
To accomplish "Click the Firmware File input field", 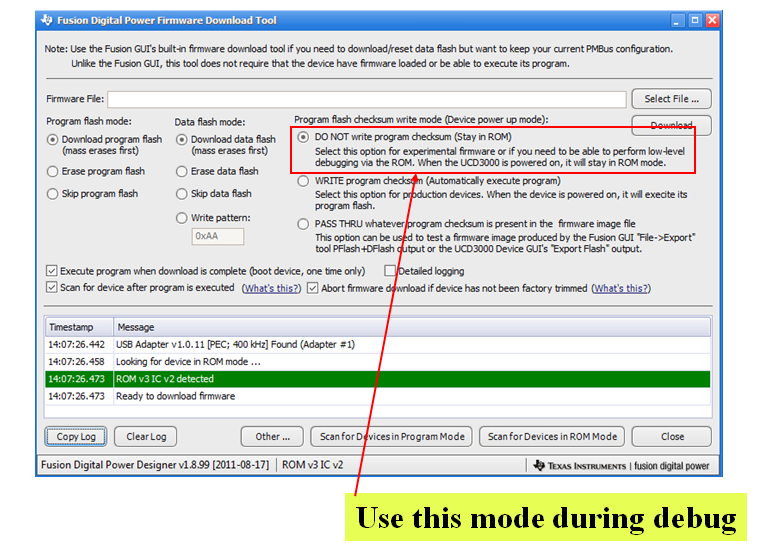I will point(367,99).
